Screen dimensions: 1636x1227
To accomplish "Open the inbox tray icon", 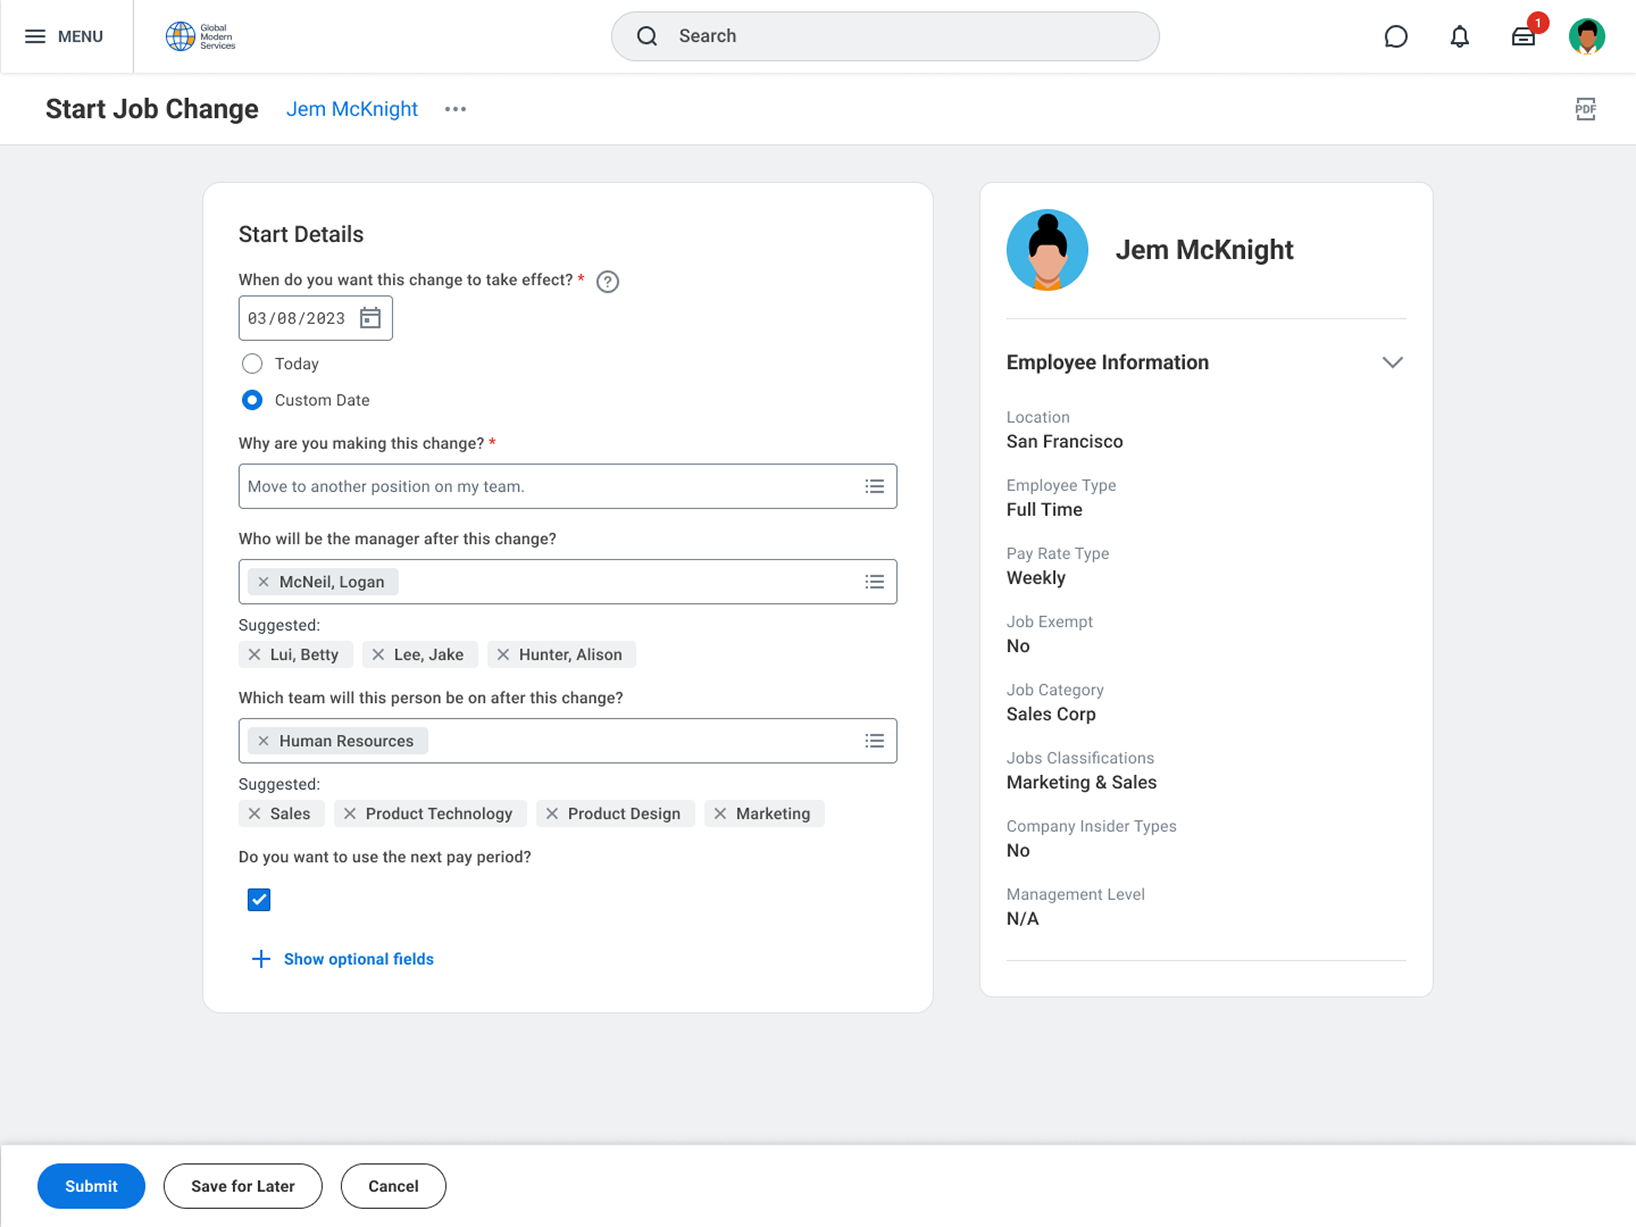I will [x=1522, y=37].
